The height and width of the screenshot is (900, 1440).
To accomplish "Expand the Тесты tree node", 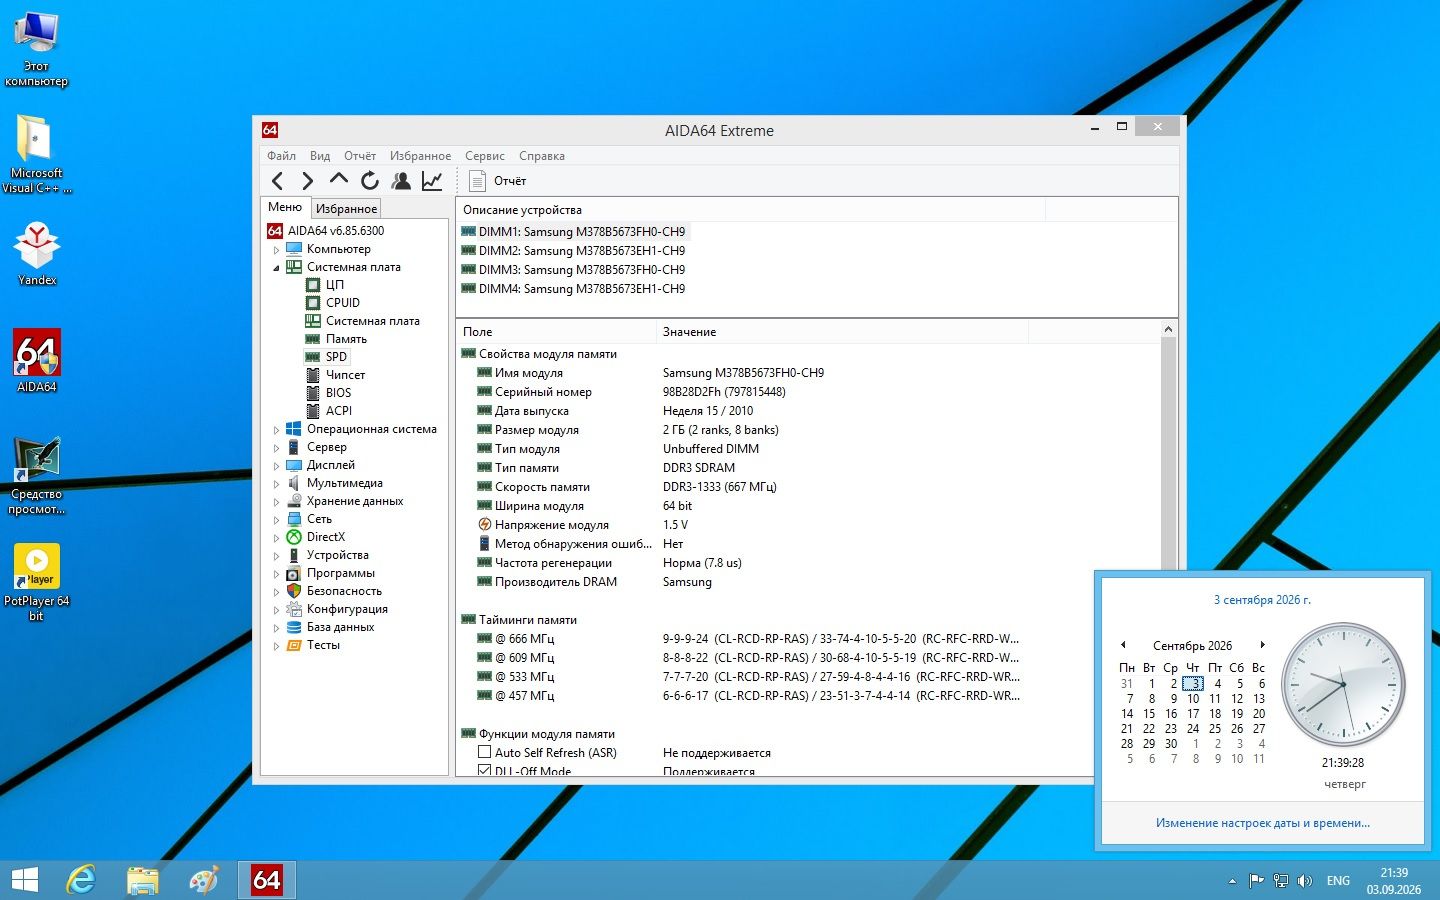I will tap(276, 646).
